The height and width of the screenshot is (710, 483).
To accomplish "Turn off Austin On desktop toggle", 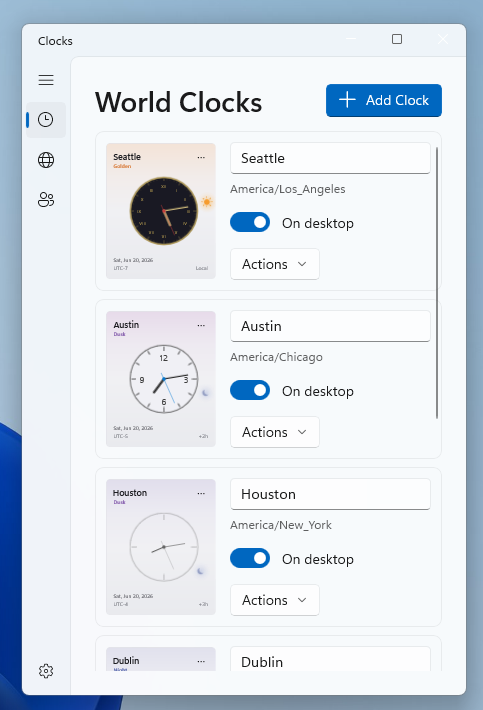I will tap(250, 390).
